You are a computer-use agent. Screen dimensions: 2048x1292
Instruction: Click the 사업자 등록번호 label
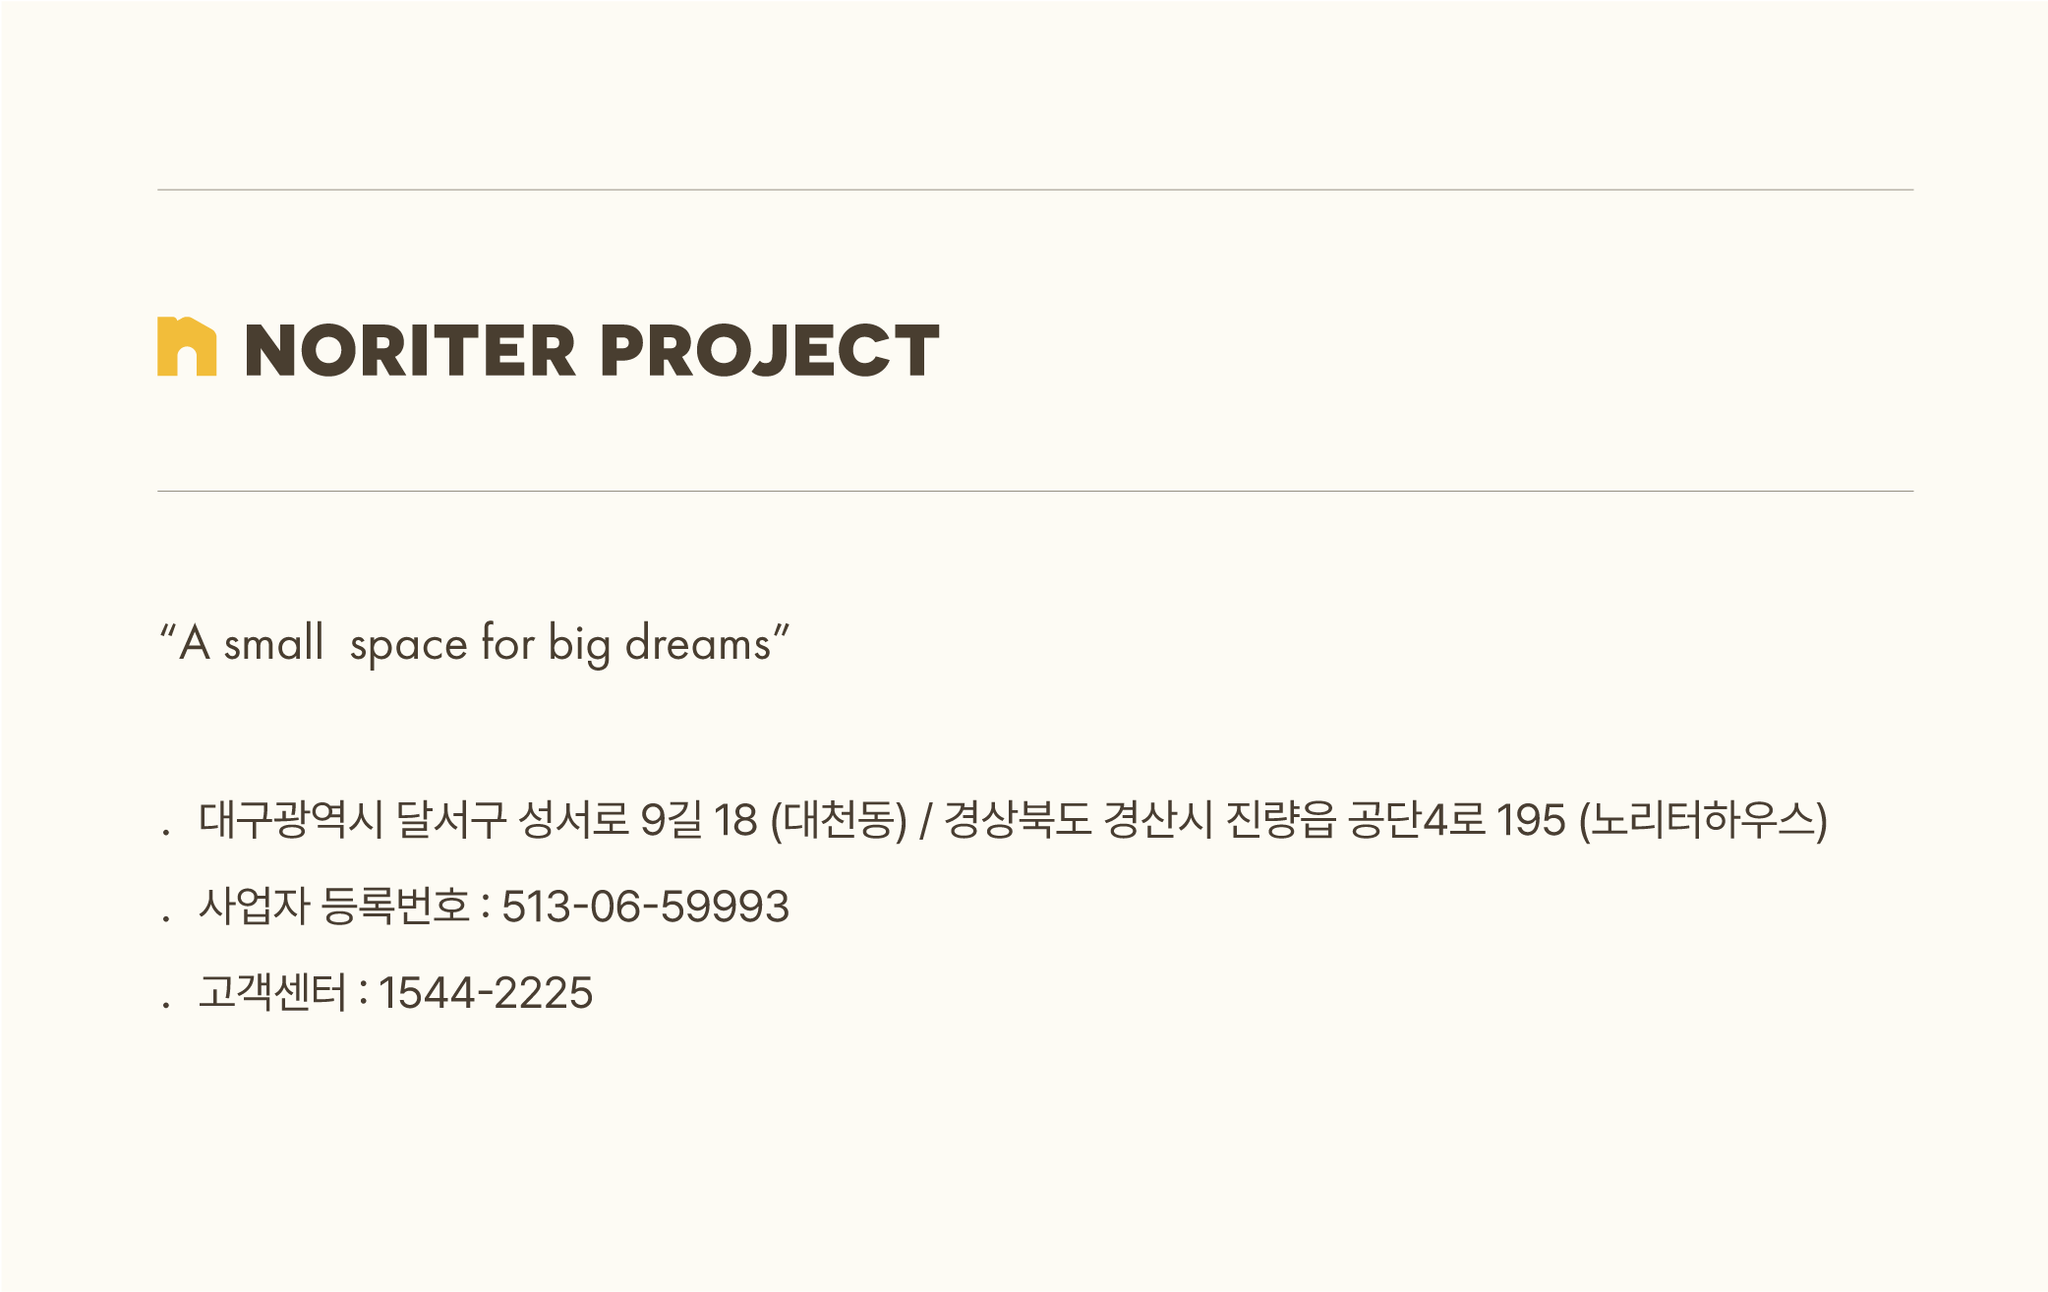pos(333,906)
